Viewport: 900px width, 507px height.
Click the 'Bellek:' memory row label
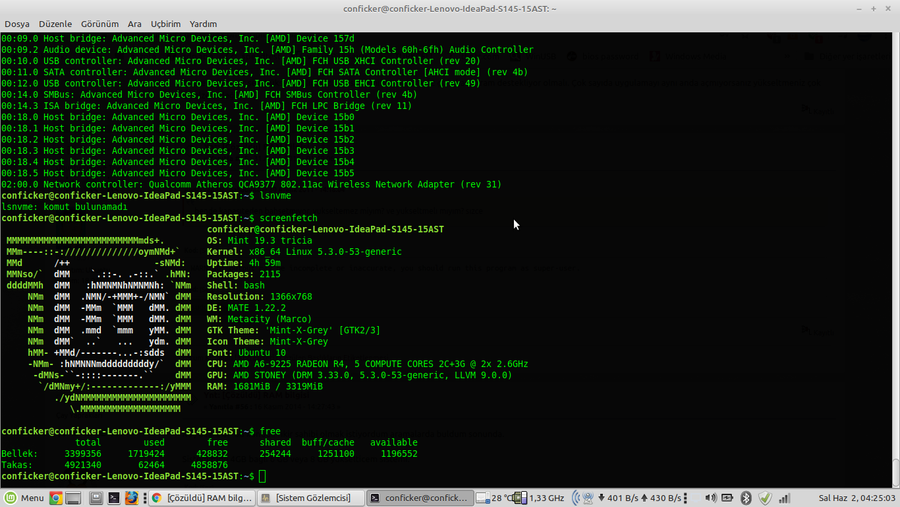pos(20,454)
